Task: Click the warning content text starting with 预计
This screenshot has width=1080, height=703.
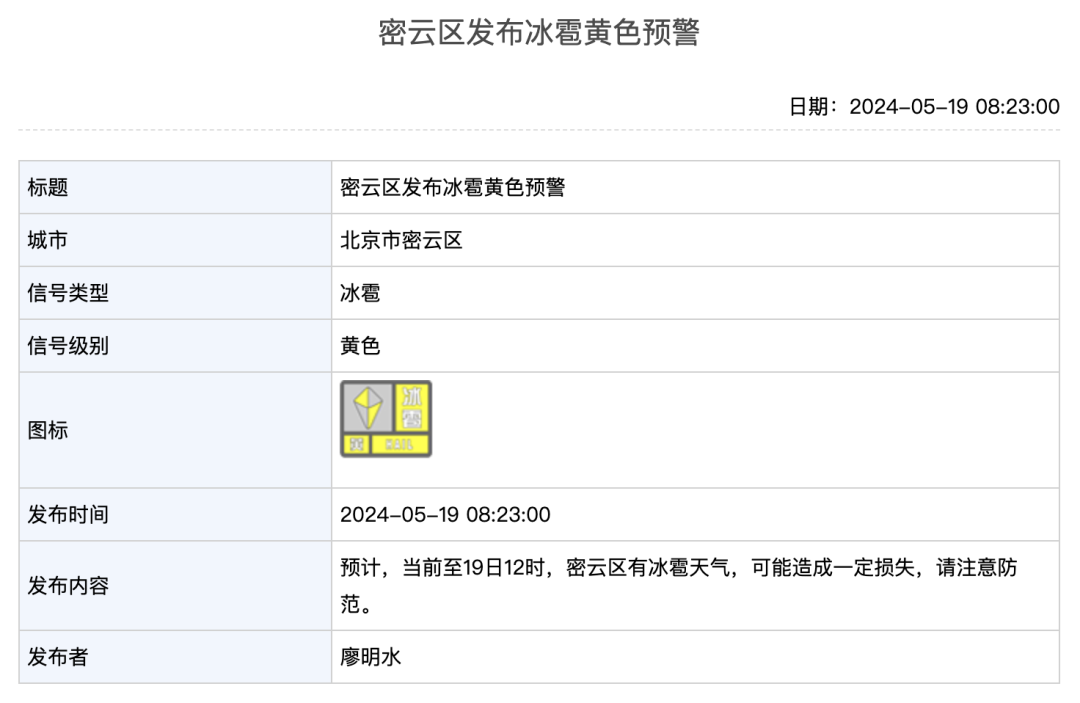Action: click(x=678, y=568)
